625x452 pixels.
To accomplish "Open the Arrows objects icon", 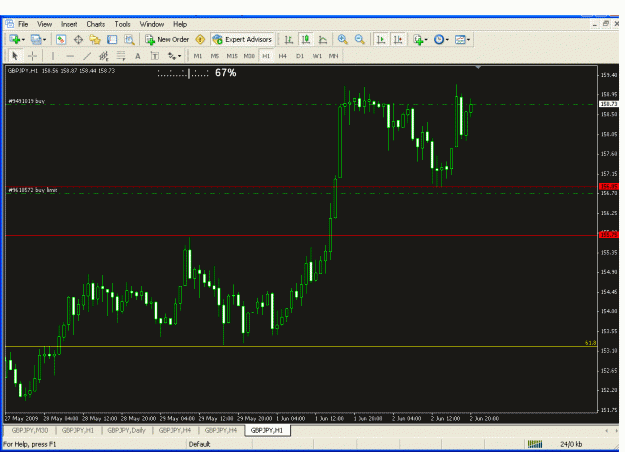I will [x=172, y=56].
